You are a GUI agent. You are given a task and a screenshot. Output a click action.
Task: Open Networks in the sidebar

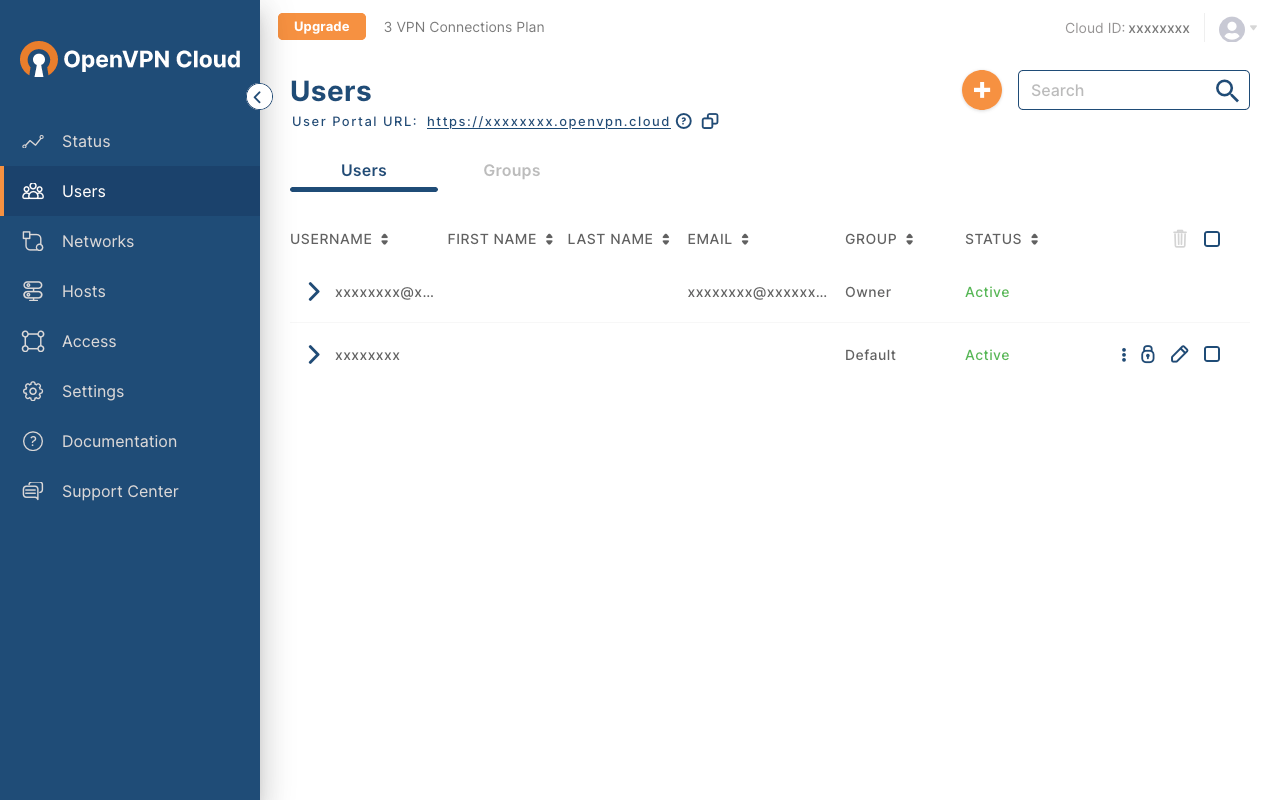(98, 241)
